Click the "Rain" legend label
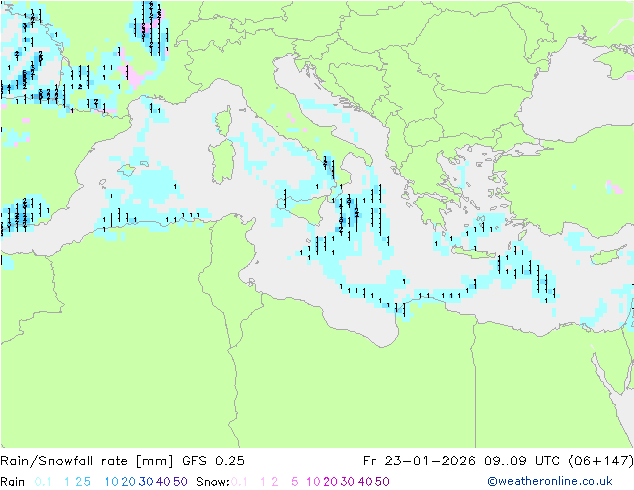This screenshot has height=490, width=634. pos(13,482)
